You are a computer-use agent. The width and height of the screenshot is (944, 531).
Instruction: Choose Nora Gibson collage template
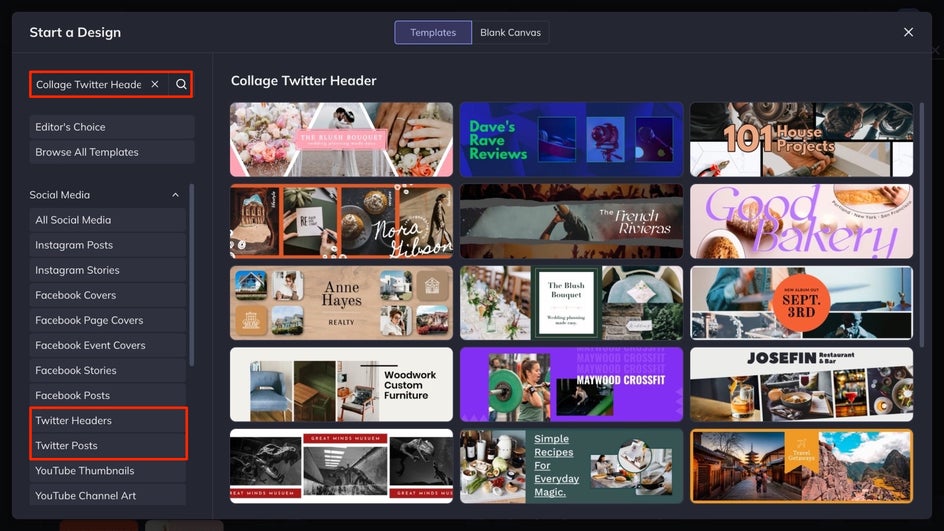341,221
